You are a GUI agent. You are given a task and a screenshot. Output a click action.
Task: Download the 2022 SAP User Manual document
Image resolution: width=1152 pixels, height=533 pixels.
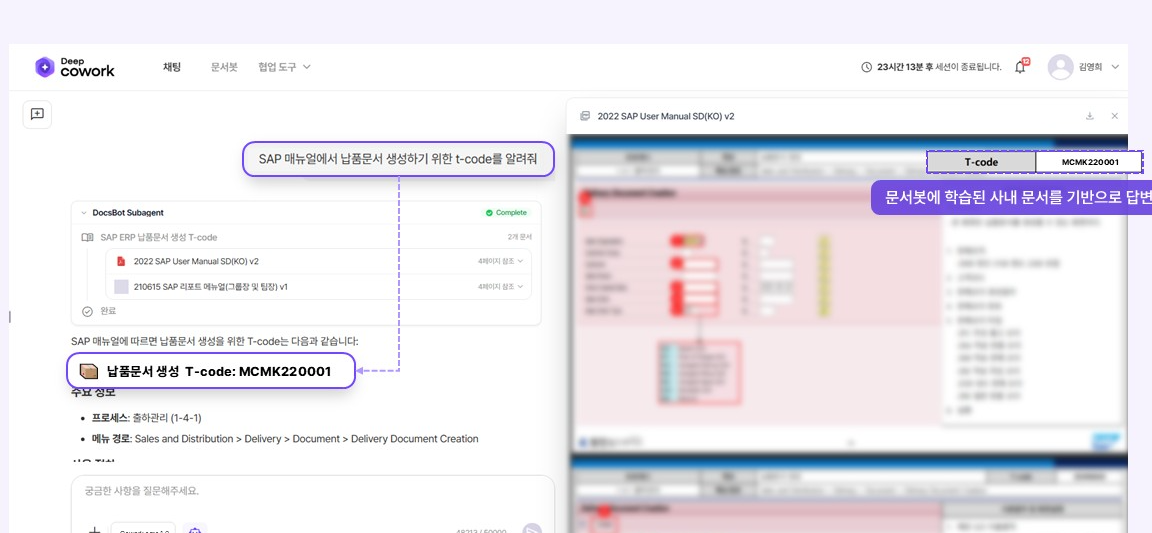tap(1090, 116)
